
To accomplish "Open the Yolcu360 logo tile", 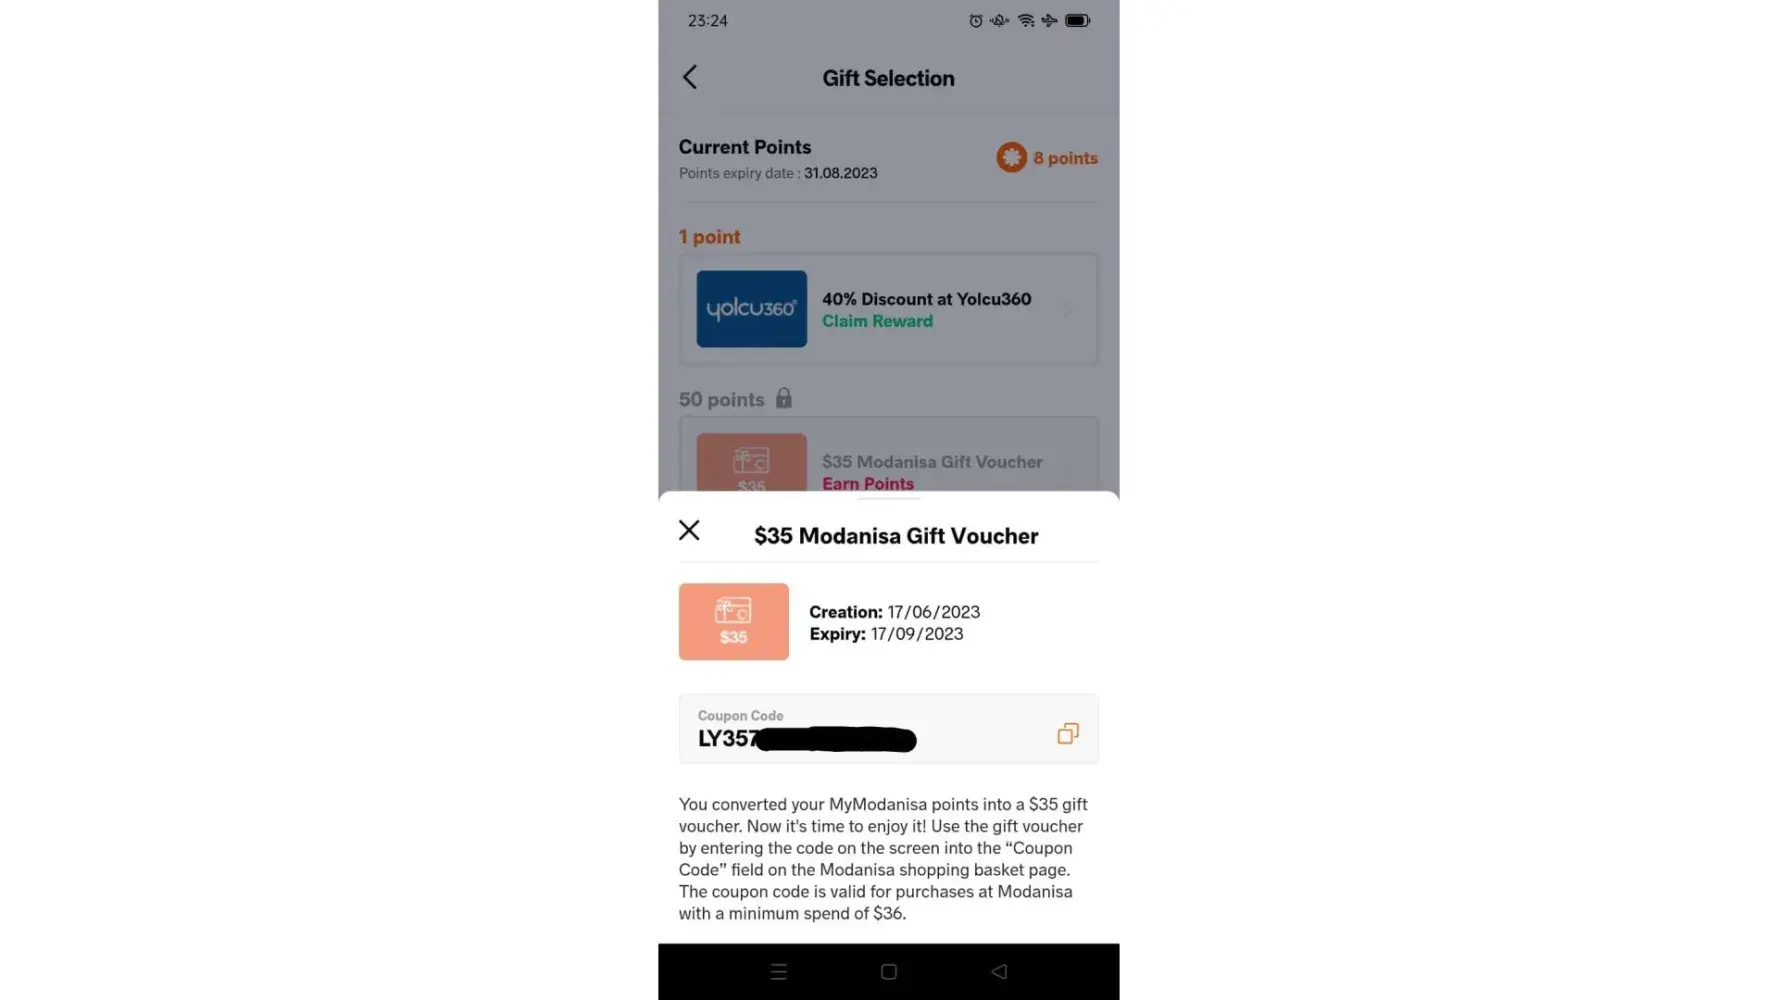I will click(752, 309).
